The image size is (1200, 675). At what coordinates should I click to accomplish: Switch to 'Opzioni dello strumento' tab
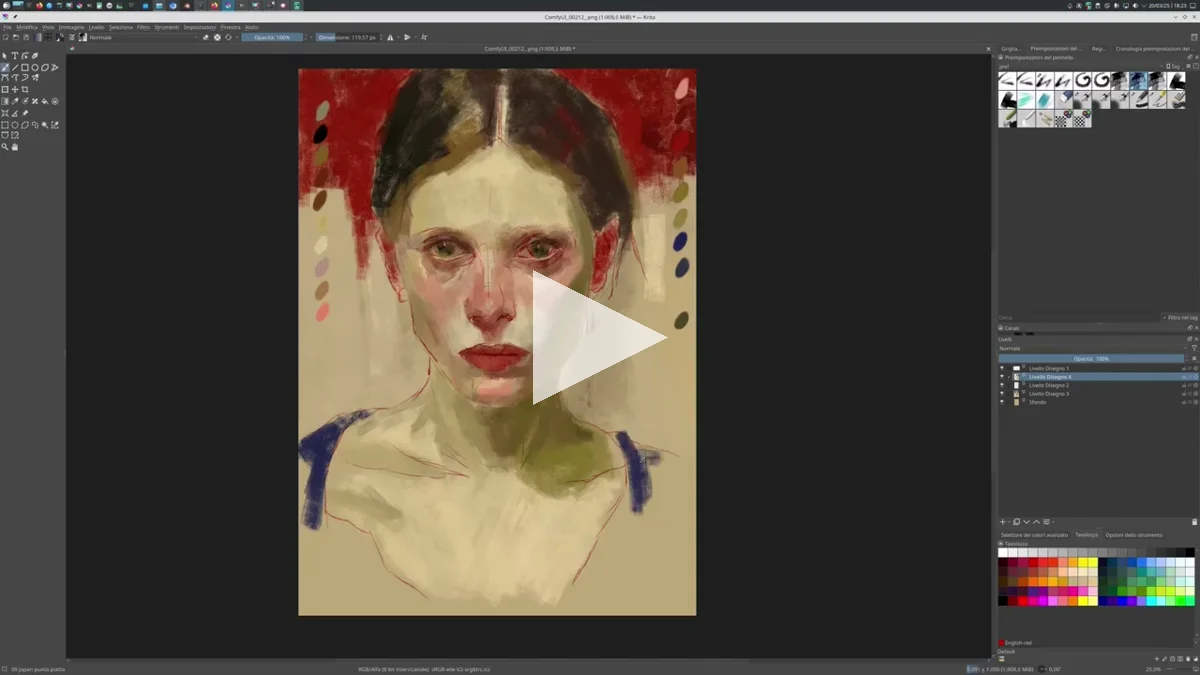pyautogui.click(x=1133, y=535)
